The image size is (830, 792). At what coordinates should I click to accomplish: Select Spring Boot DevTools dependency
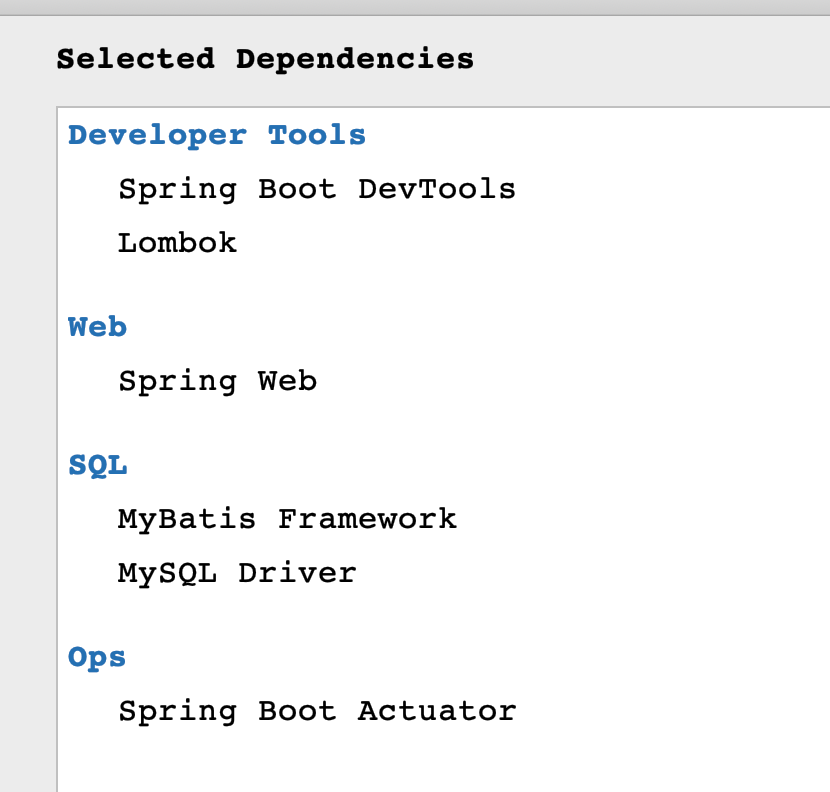coord(316,189)
